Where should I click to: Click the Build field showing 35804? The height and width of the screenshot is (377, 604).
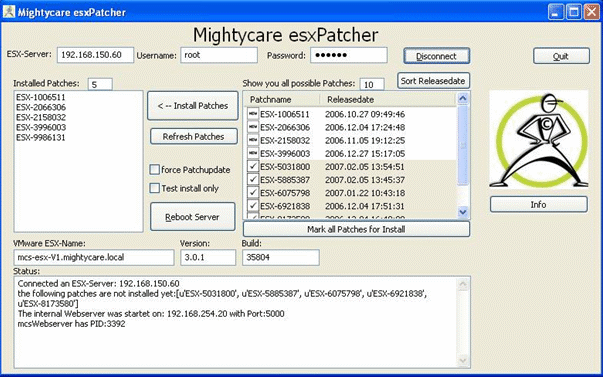click(281, 257)
